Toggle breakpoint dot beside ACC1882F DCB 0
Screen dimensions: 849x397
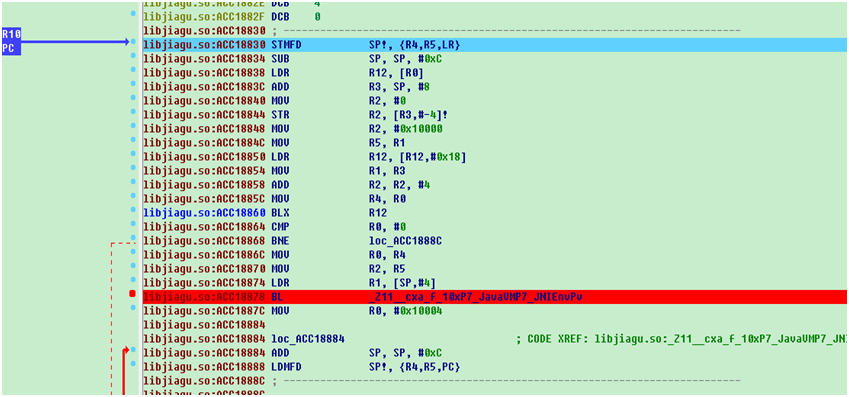[133, 13]
